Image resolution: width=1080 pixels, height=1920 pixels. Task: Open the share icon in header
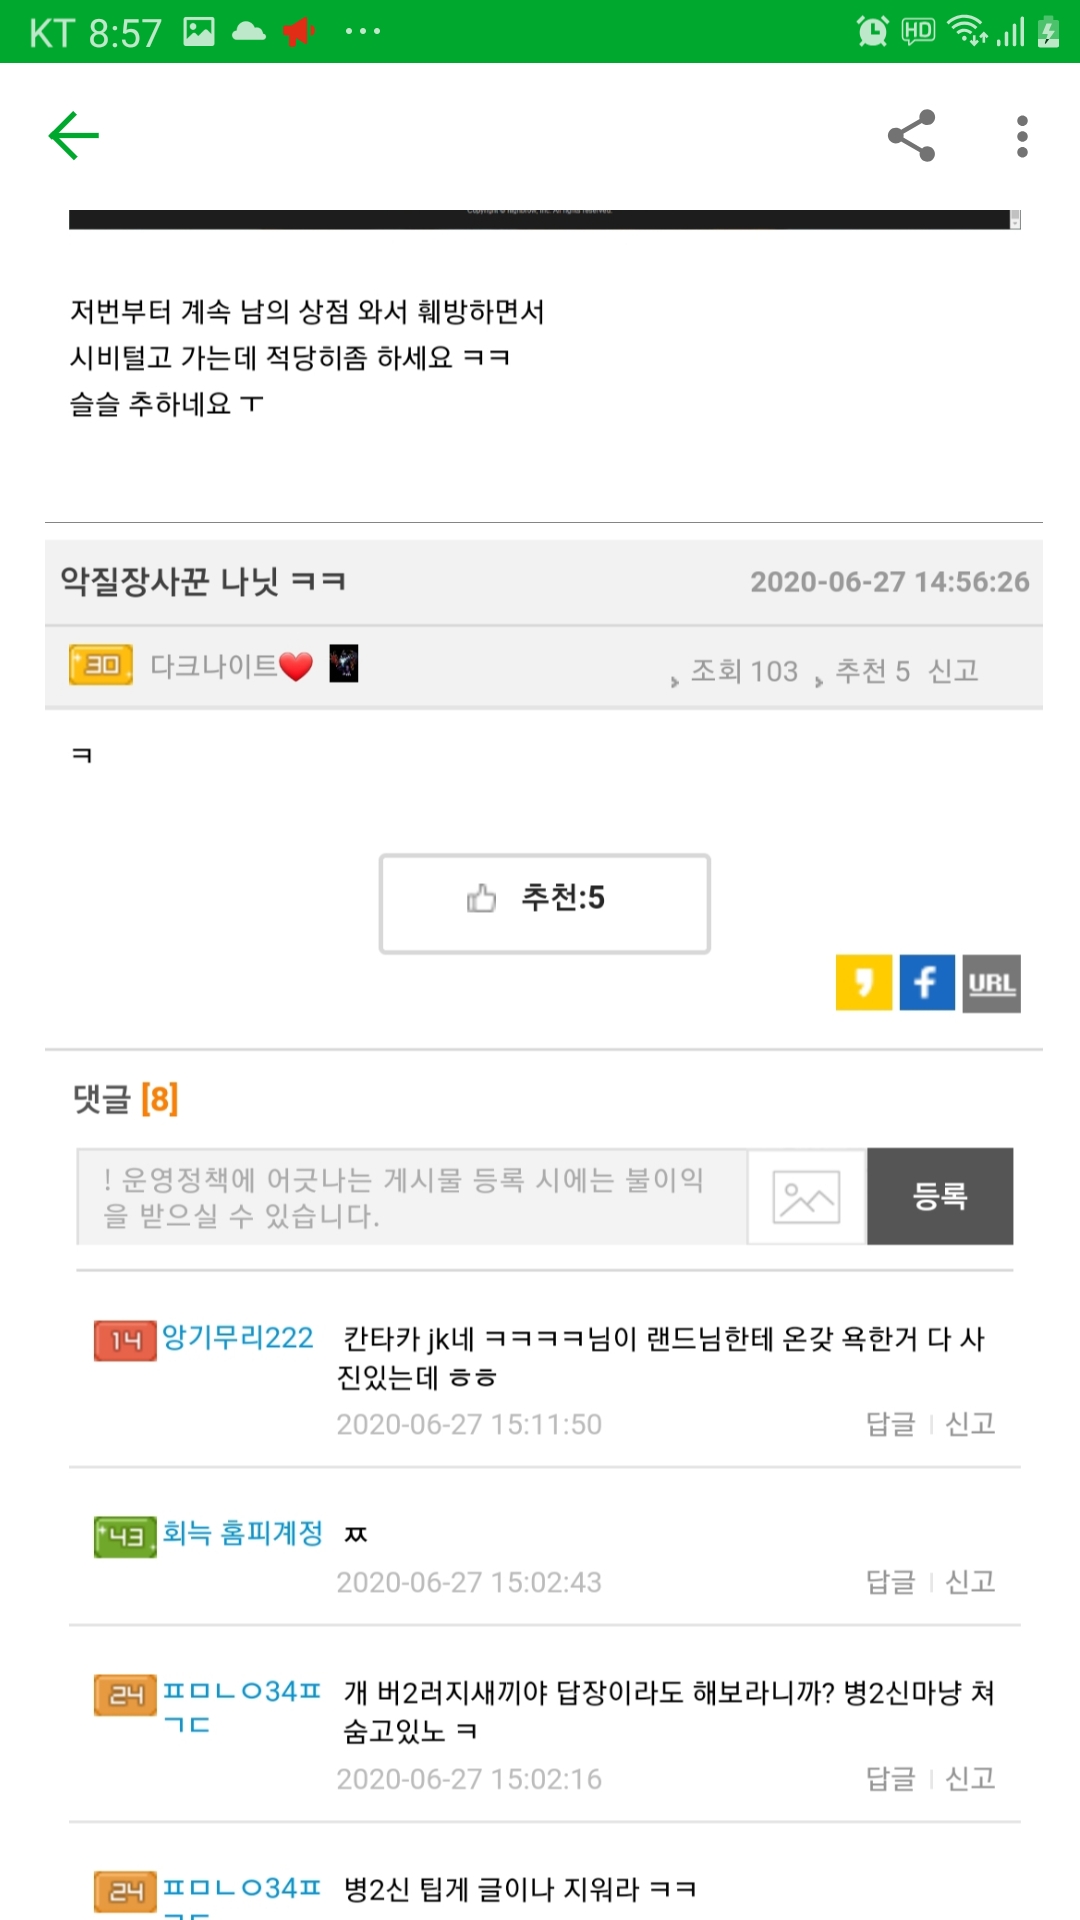[911, 136]
